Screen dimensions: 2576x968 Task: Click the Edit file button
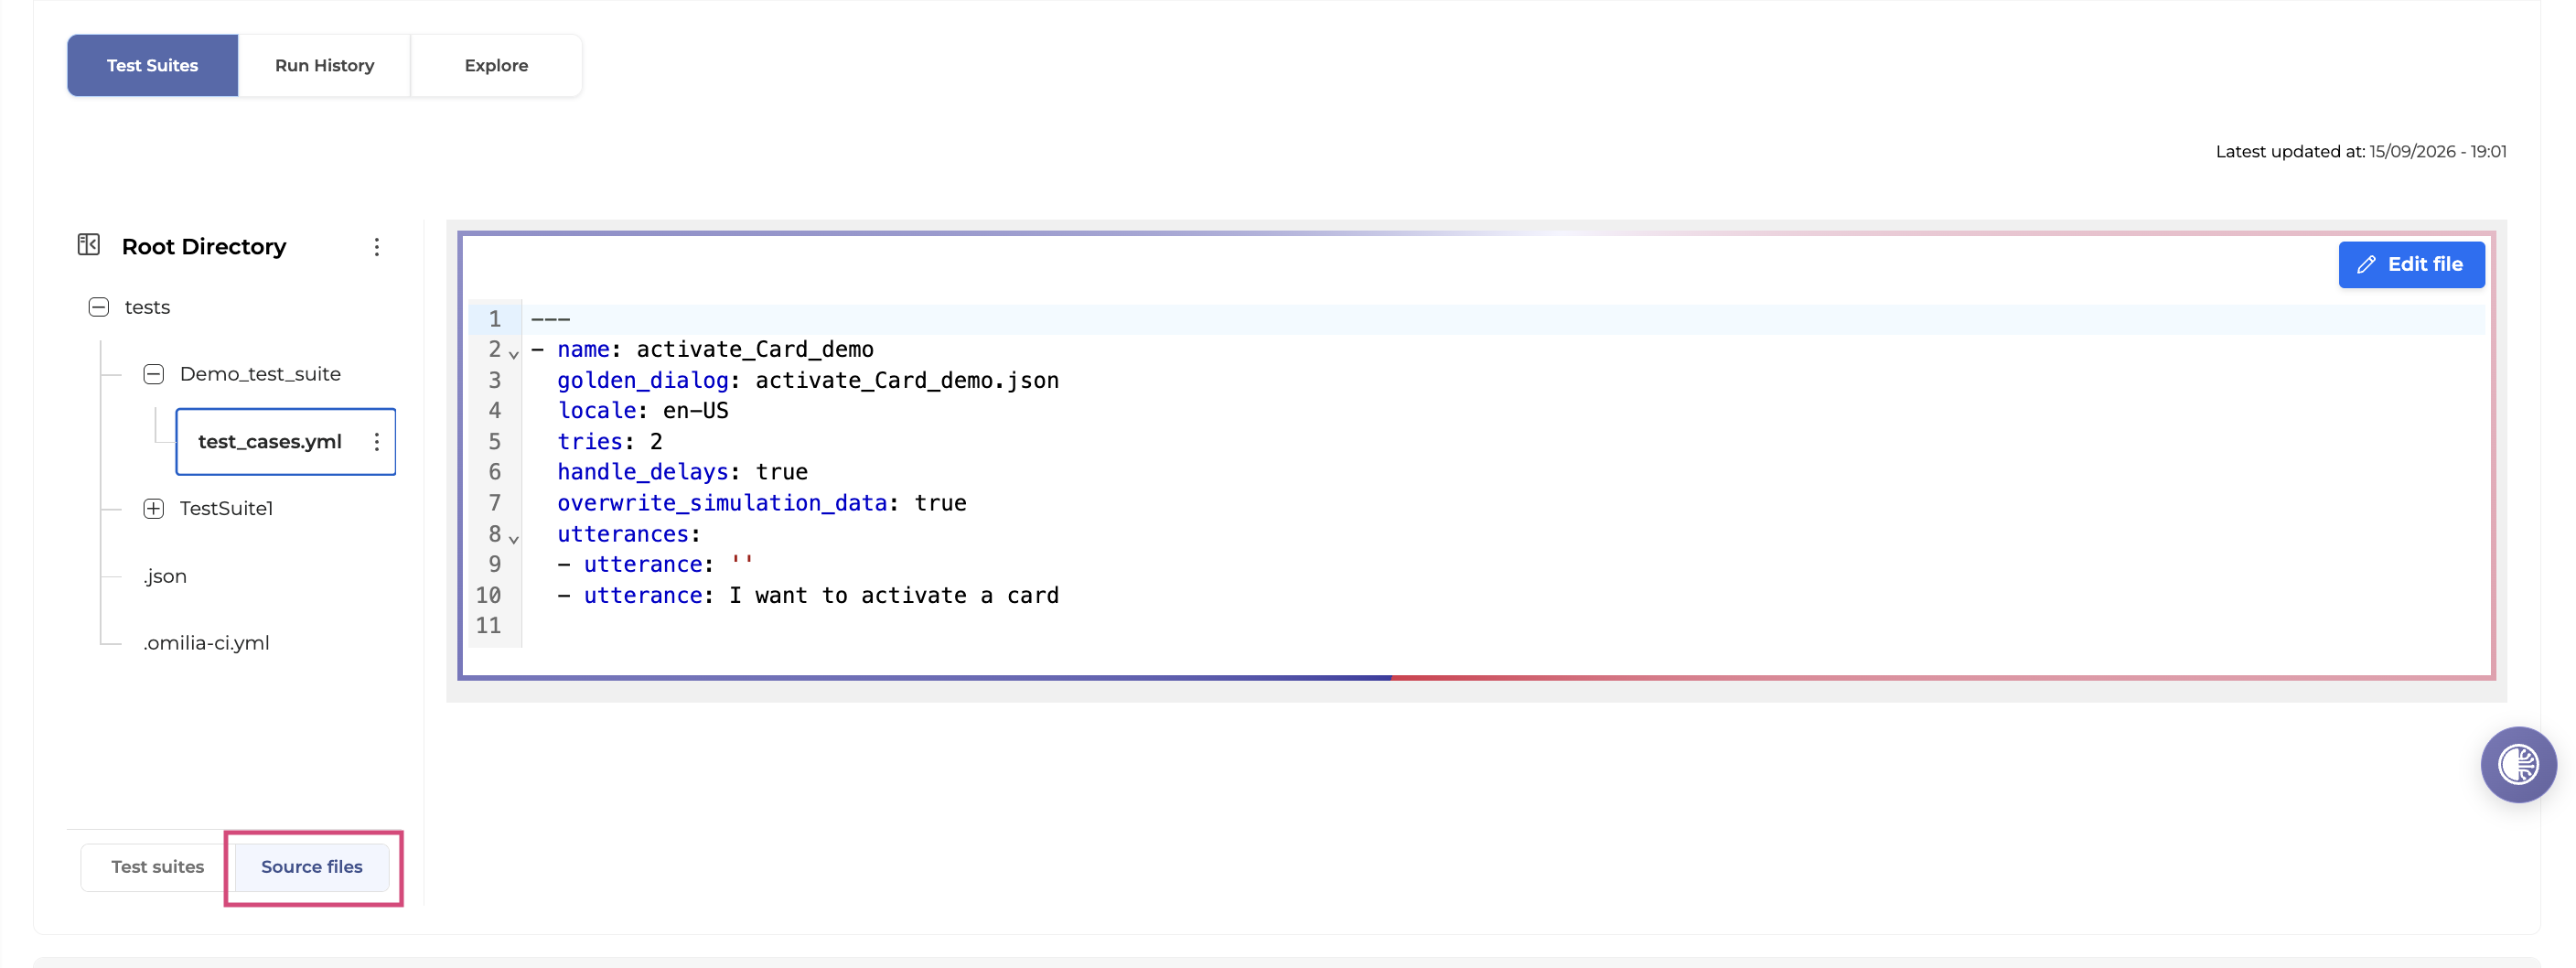pos(2411,265)
